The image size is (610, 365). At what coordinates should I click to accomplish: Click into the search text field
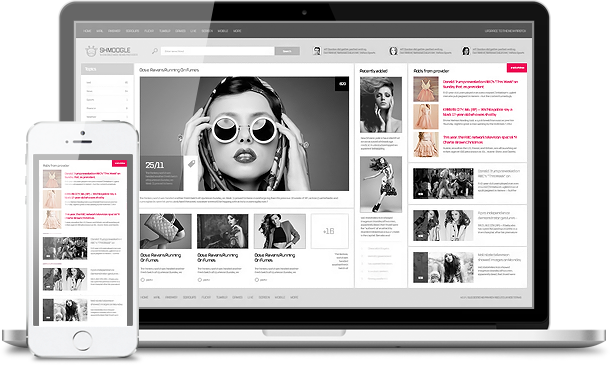coord(218,51)
